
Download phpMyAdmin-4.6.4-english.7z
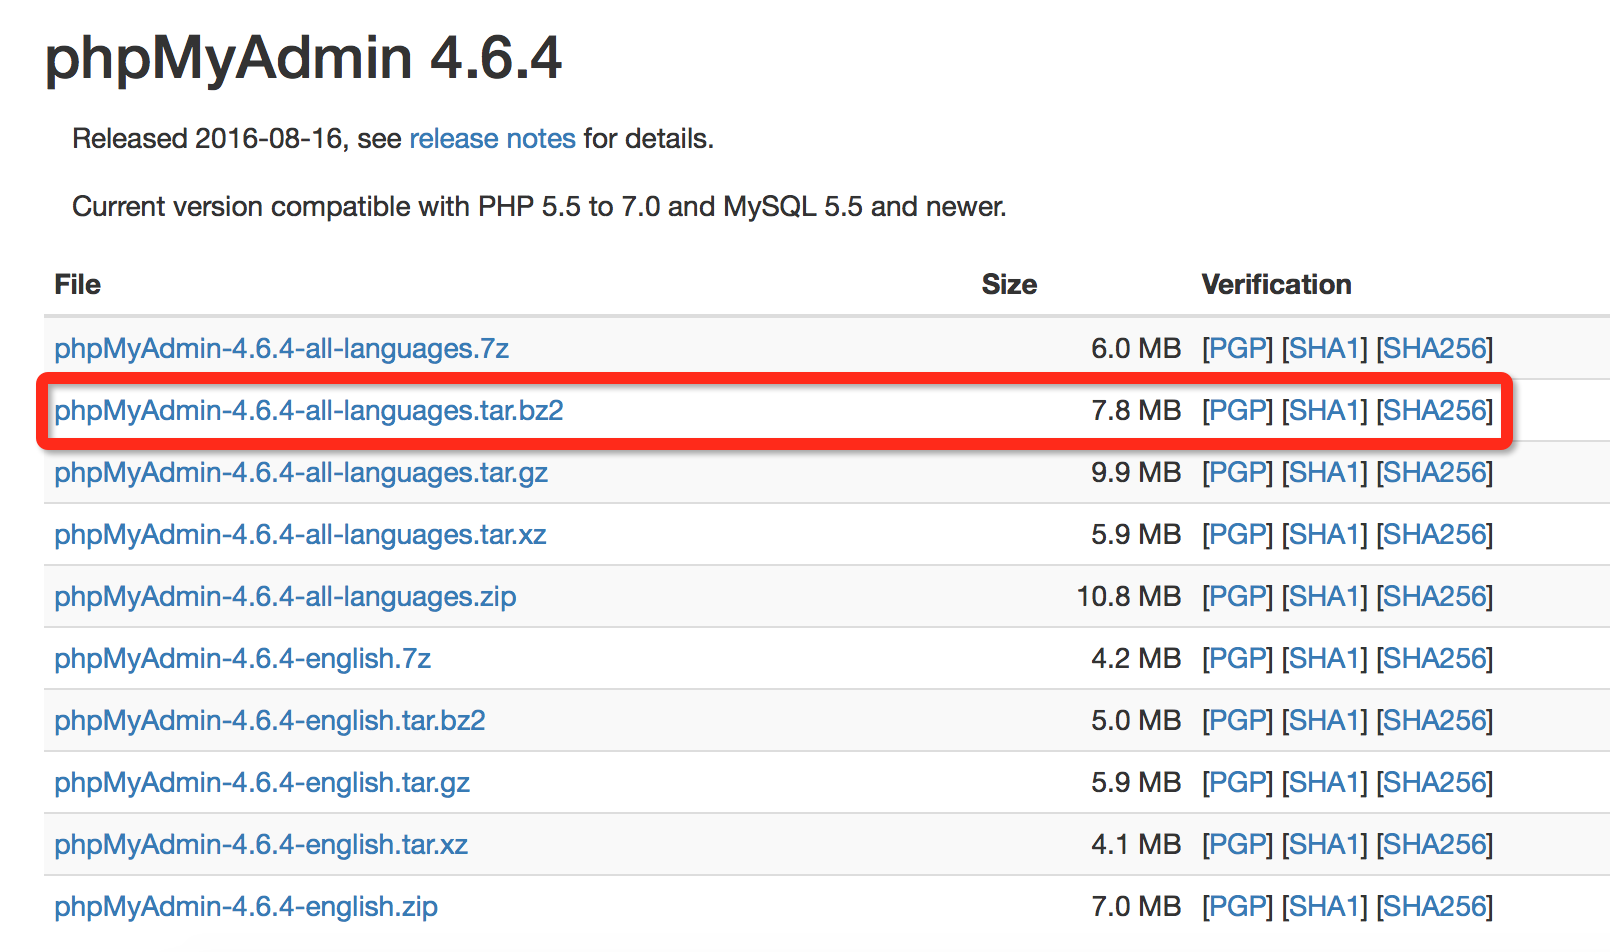pyautogui.click(x=242, y=658)
